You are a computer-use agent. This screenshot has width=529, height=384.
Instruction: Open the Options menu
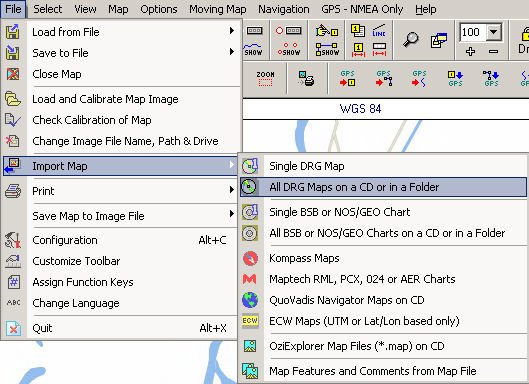tap(159, 9)
